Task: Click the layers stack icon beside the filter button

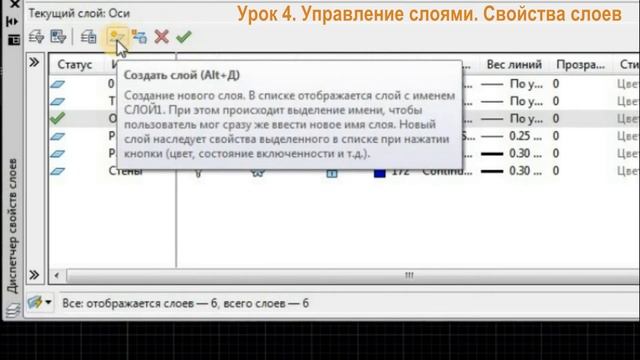Action: pyautogui.click(x=13, y=309)
